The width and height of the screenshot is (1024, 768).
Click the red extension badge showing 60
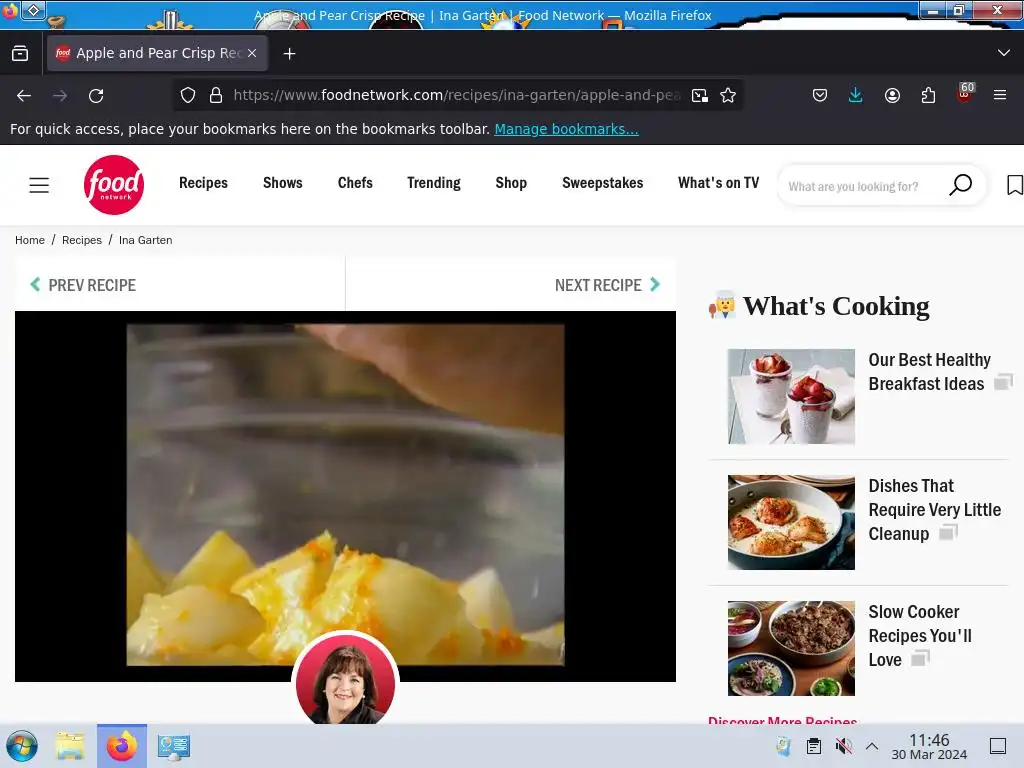click(x=965, y=93)
